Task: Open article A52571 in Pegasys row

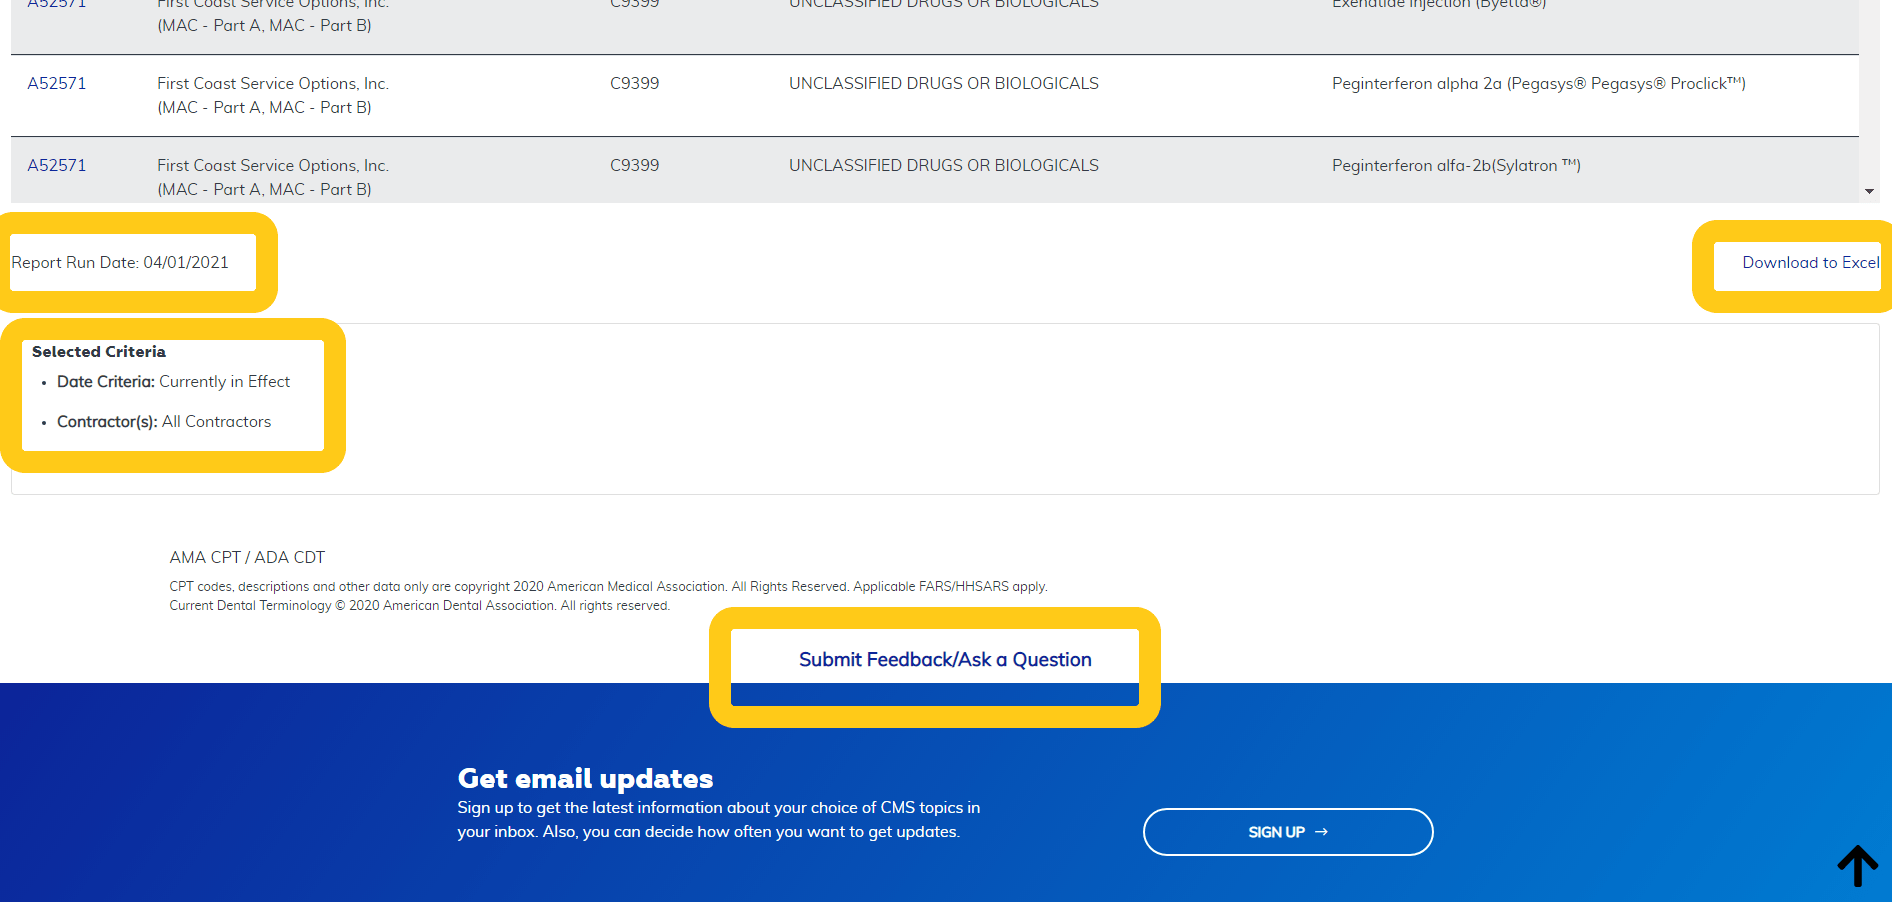Action: [57, 84]
